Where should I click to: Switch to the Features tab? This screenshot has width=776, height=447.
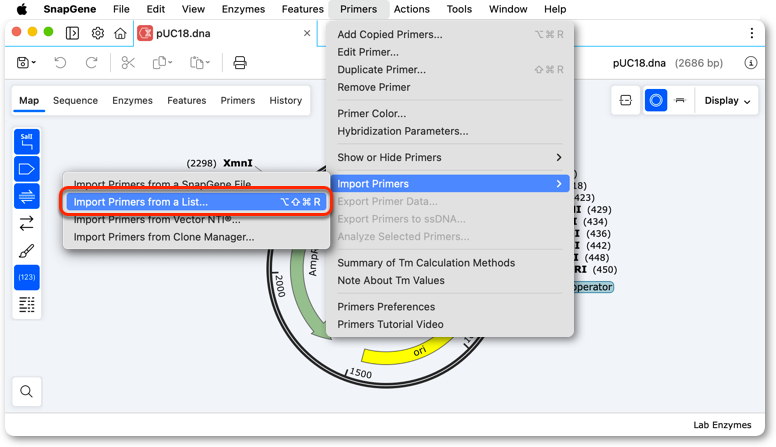[187, 100]
